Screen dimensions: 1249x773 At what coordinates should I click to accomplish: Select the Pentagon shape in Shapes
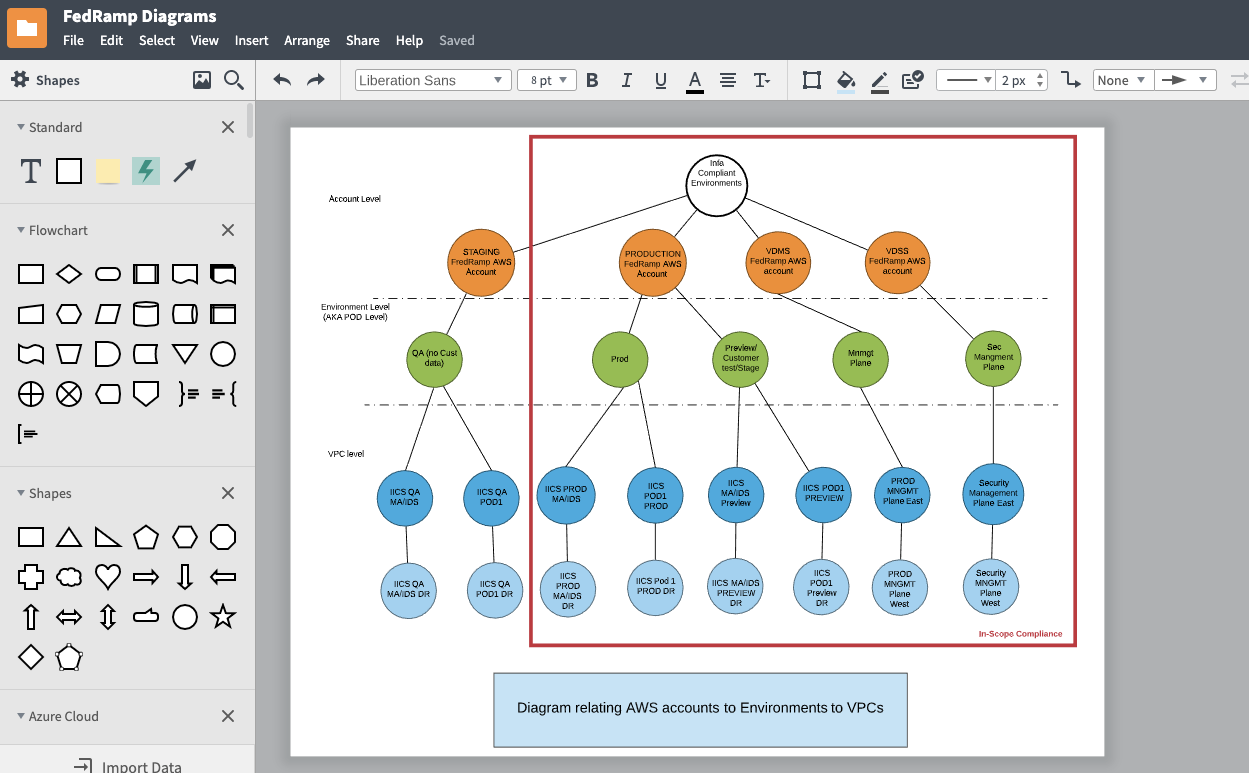(x=146, y=537)
